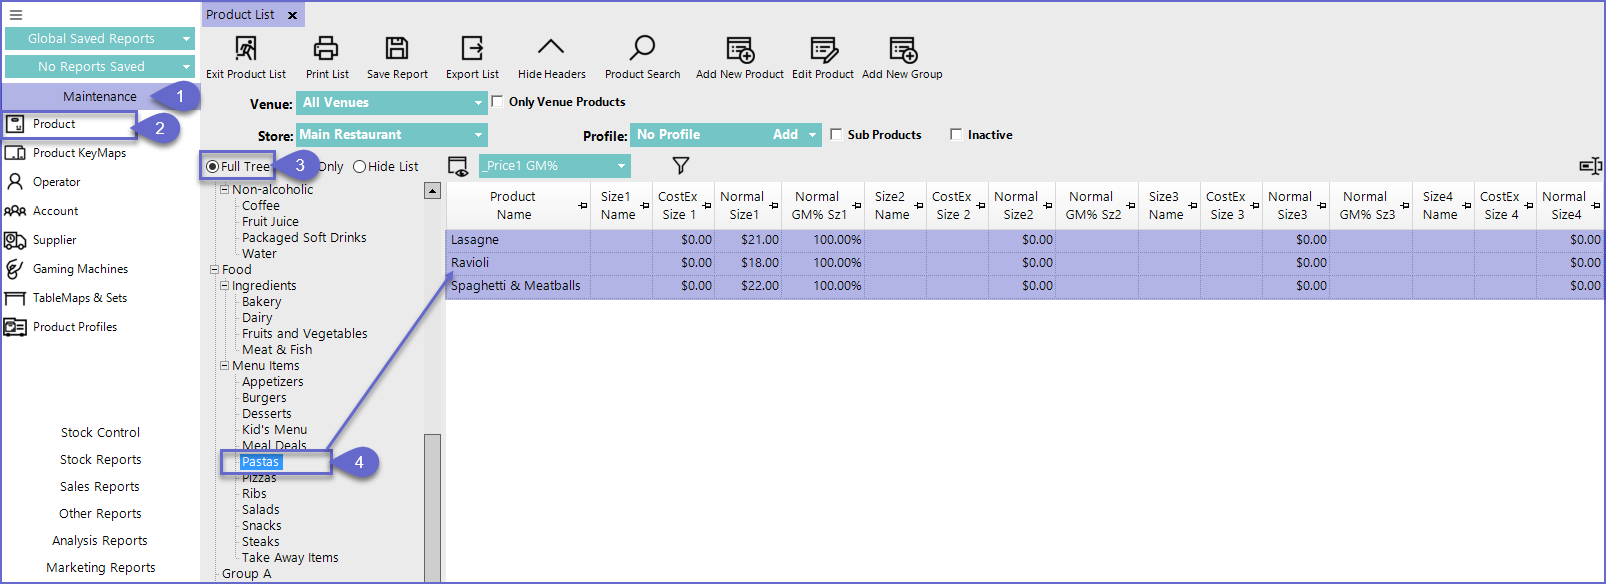The height and width of the screenshot is (584, 1606).
Task: Open the Stock Control menu
Action: point(100,433)
